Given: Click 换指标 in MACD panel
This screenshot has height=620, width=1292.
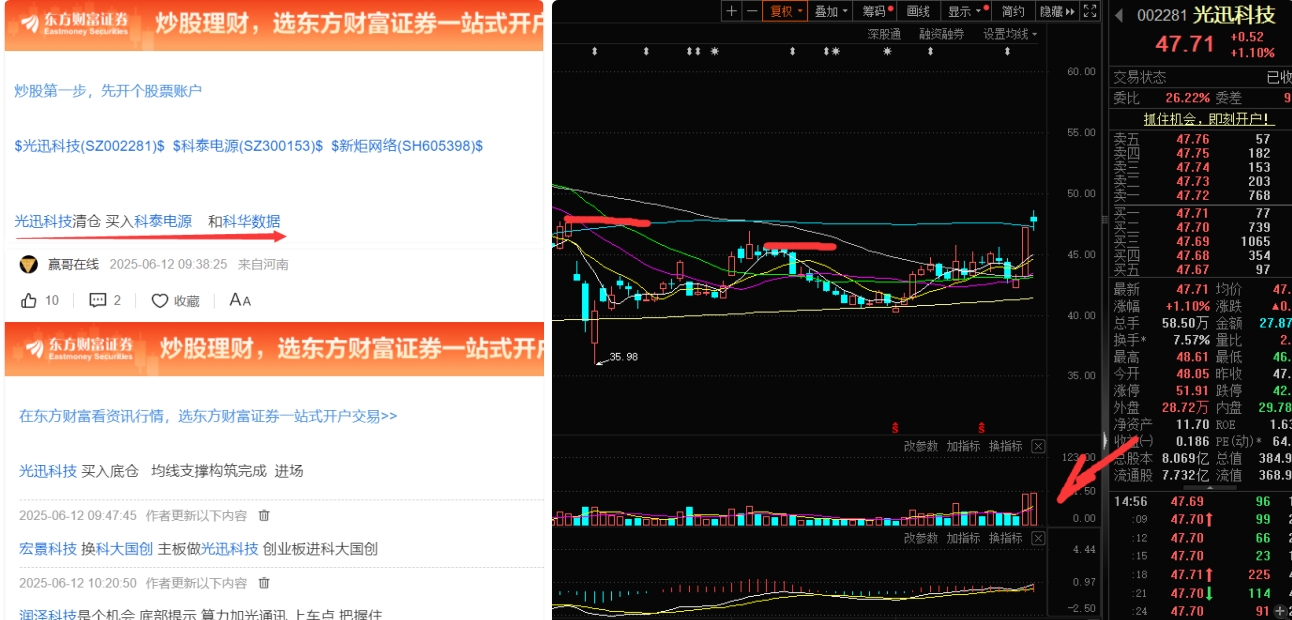Looking at the screenshot, I should pyautogui.click(x=1006, y=538).
